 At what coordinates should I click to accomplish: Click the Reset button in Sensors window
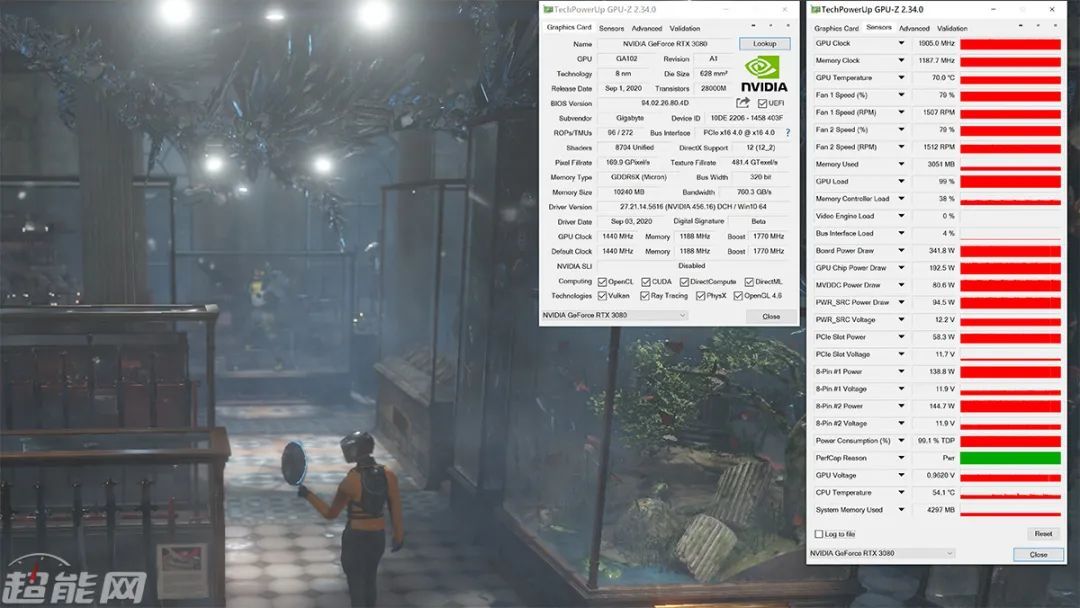pyautogui.click(x=1043, y=534)
